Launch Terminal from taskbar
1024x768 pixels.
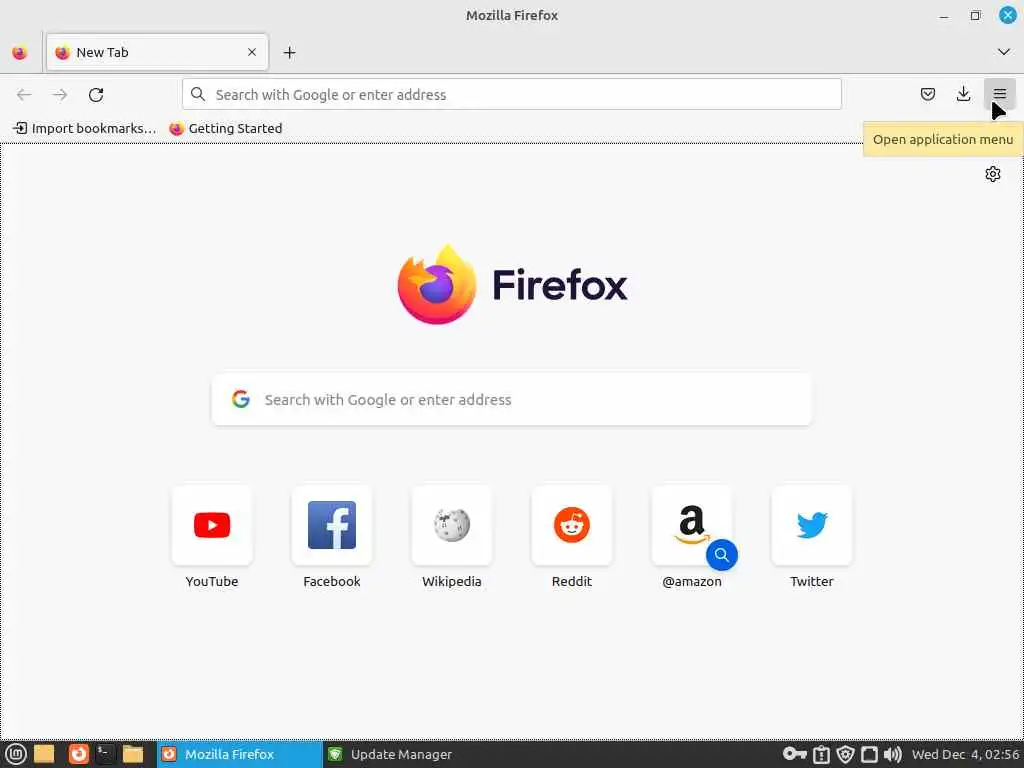click(105, 754)
